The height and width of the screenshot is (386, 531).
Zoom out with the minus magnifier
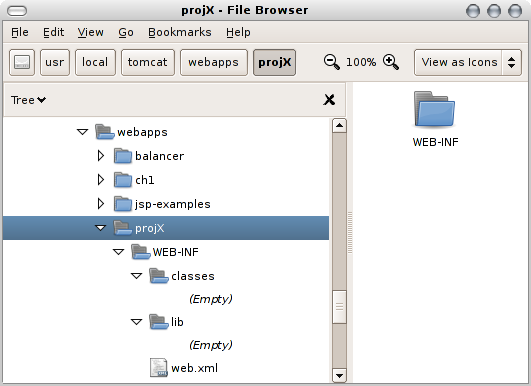point(332,62)
